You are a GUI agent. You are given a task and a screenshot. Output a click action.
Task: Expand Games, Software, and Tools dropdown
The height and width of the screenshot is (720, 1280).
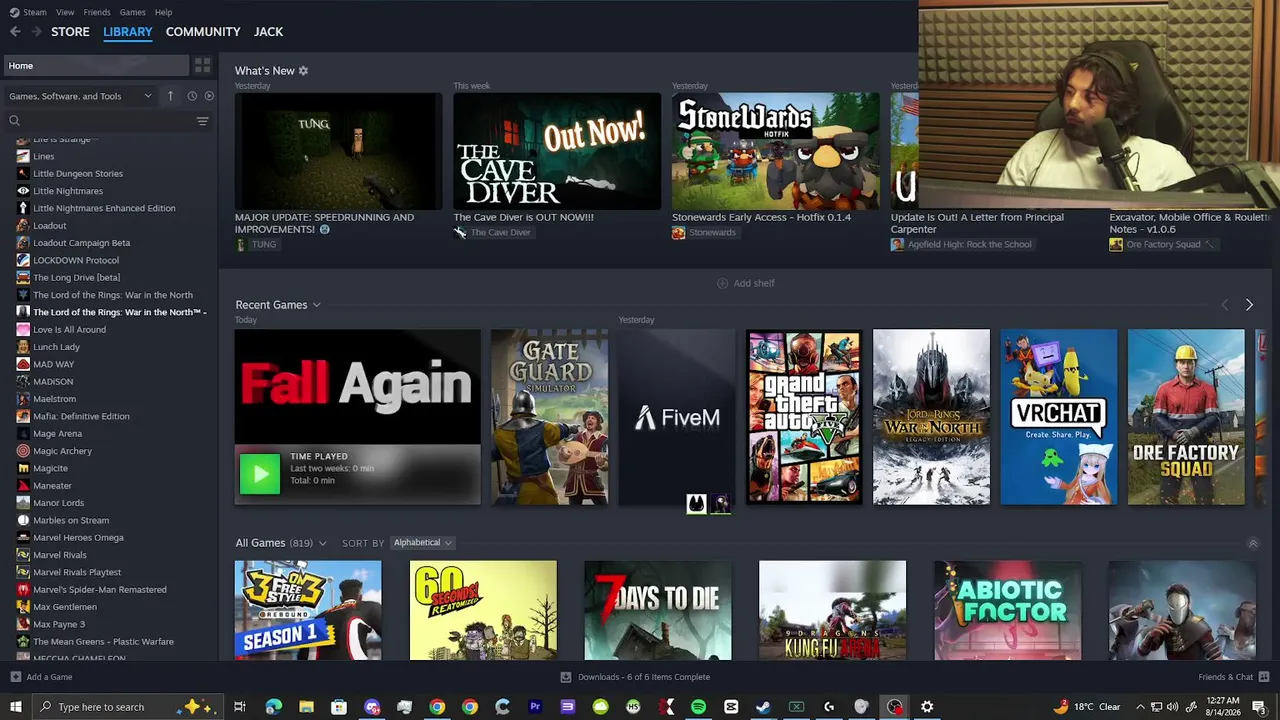80,96
